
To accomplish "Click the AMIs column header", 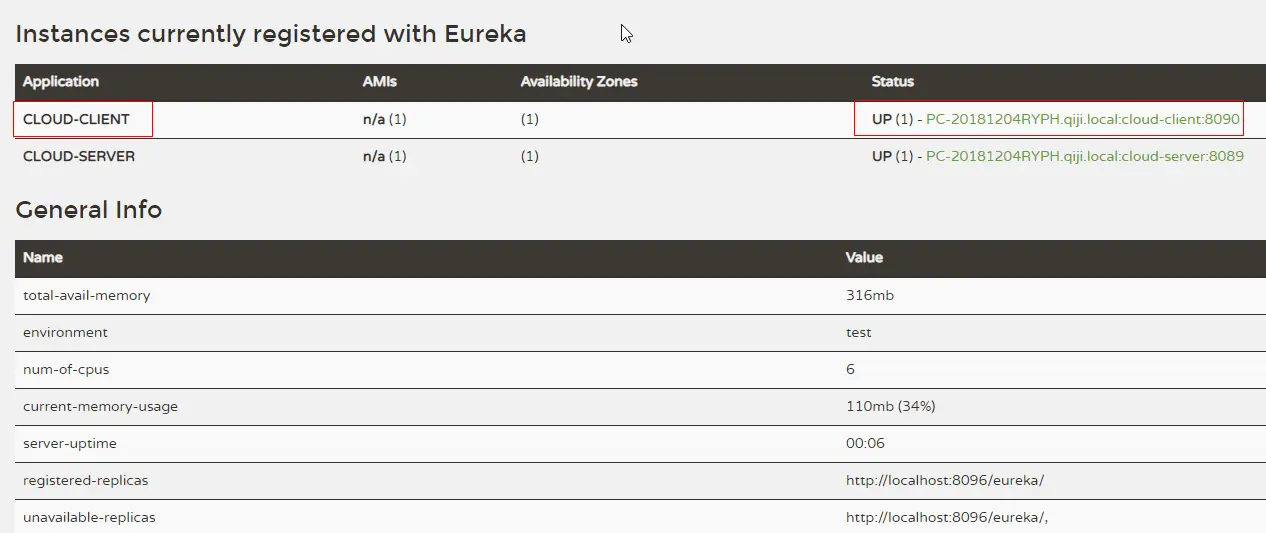I will pyautogui.click(x=379, y=82).
